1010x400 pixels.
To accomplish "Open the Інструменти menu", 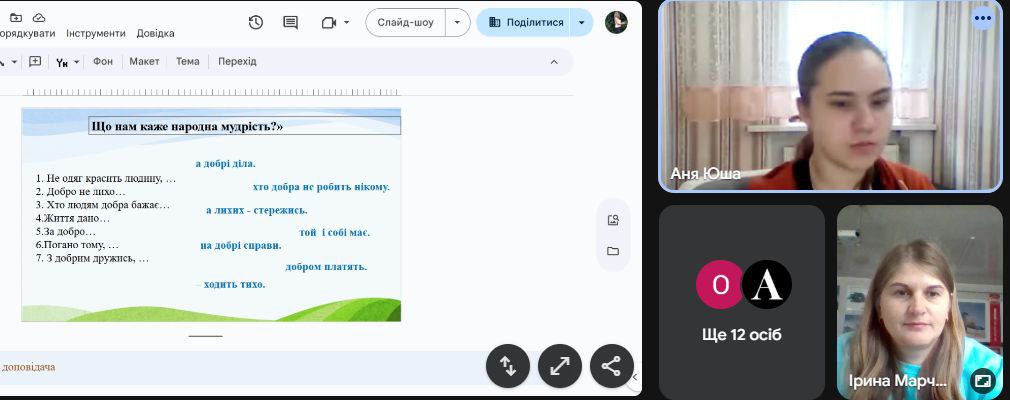I will click(x=96, y=33).
